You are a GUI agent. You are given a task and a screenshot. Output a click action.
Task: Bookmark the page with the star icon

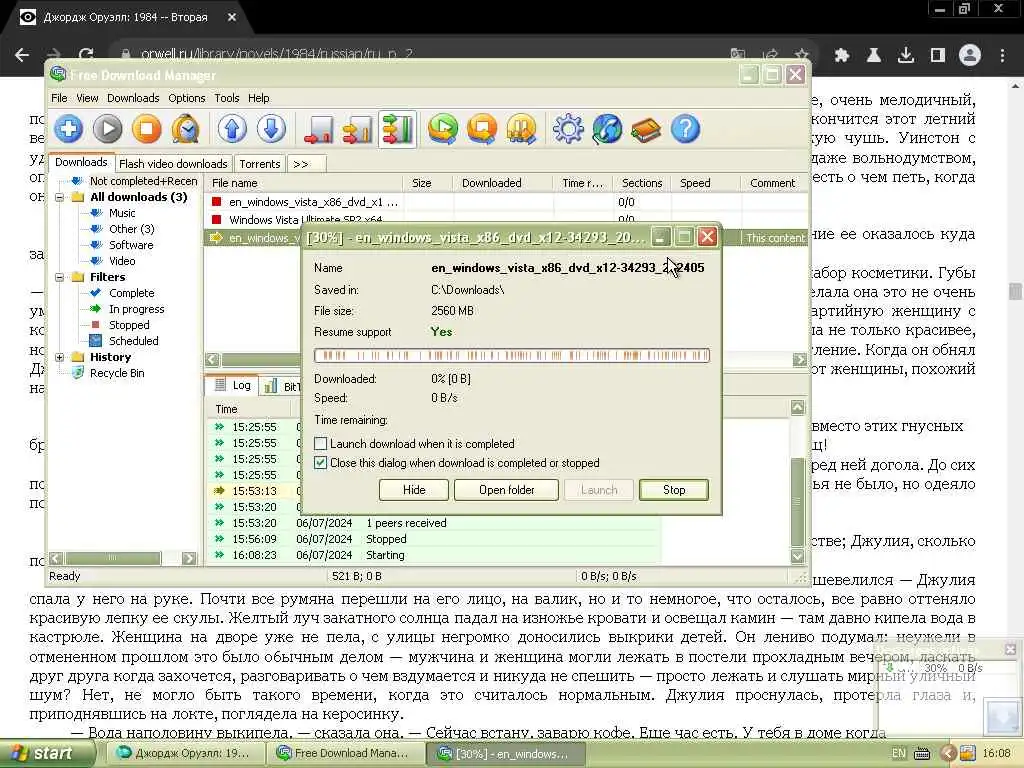(801, 54)
